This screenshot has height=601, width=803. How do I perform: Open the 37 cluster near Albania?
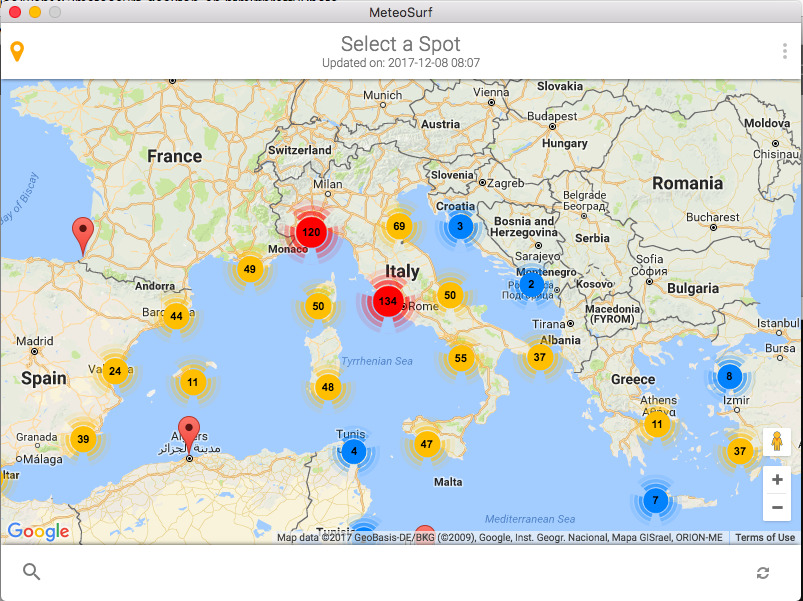540,357
